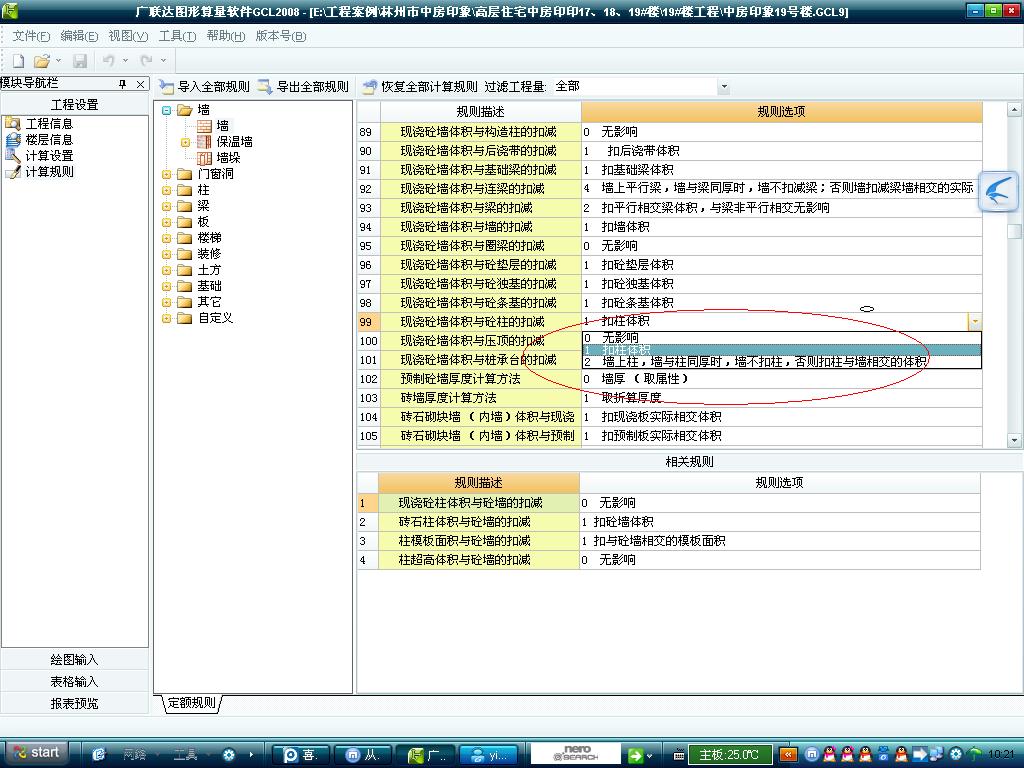Switch to the 定额规则 tab
Image resolution: width=1024 pixels, height=768 pixels.
190,703
